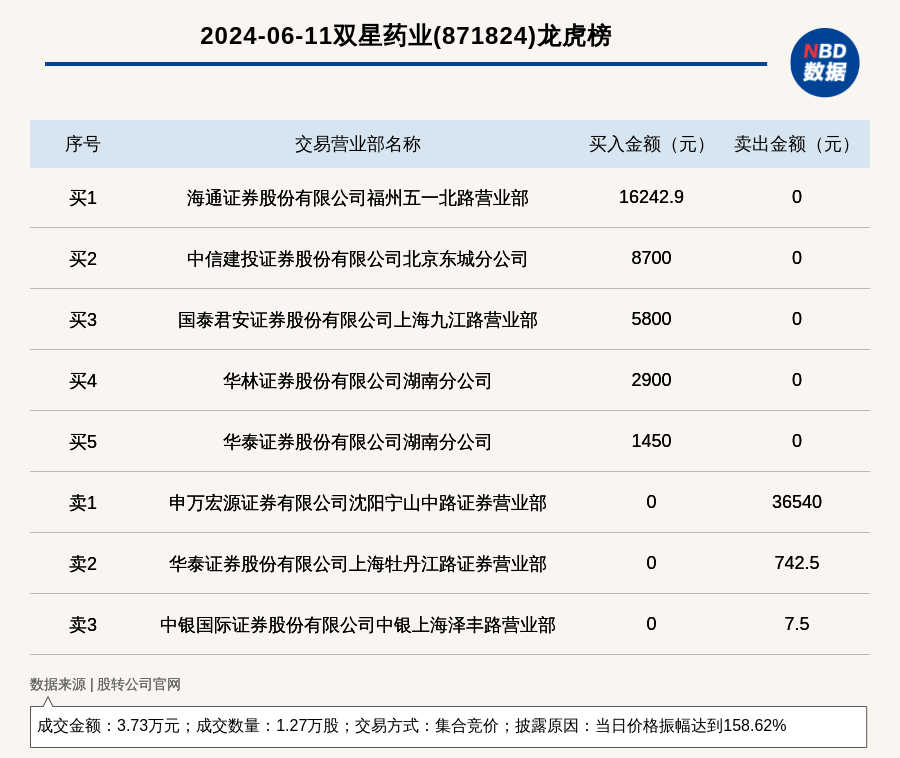Image resolution: width=900 pixels, height=758 pixels.
Task: Click 中银国际证券股份有限公司中银上海泽丰路营业部
Action: 358,624
